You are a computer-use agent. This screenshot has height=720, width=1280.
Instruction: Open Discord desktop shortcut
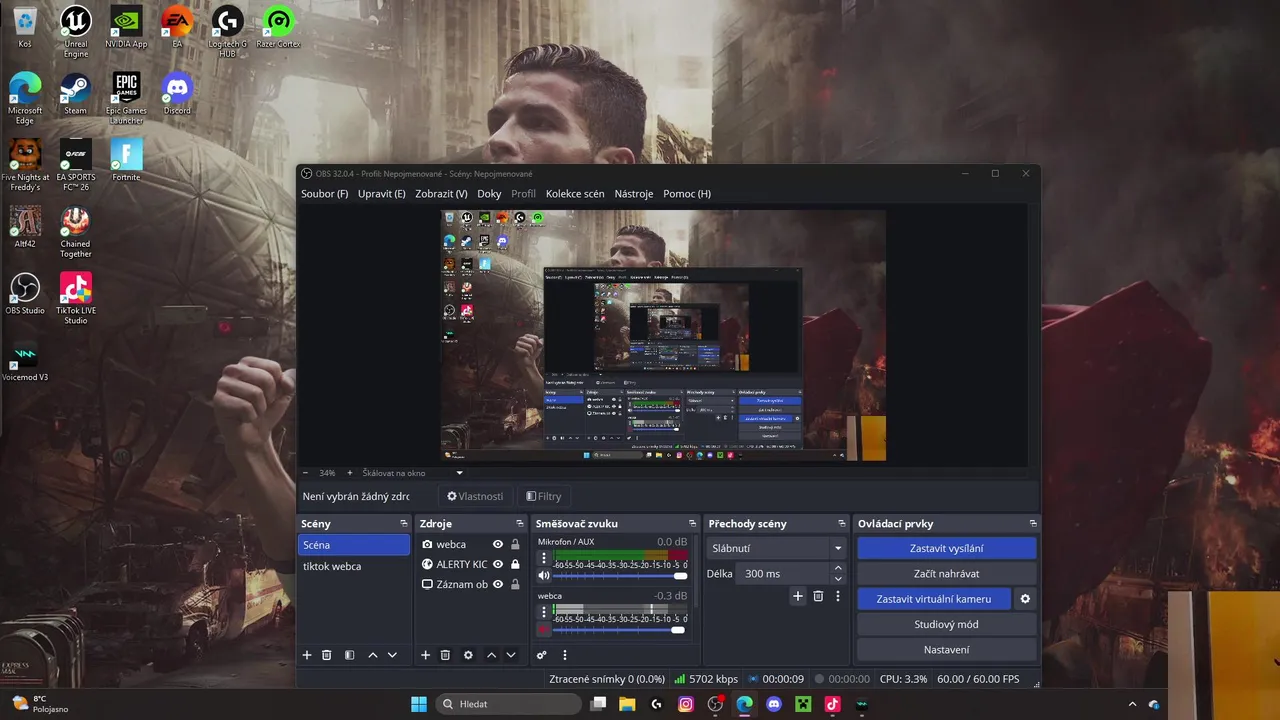(x=177, y=94)
